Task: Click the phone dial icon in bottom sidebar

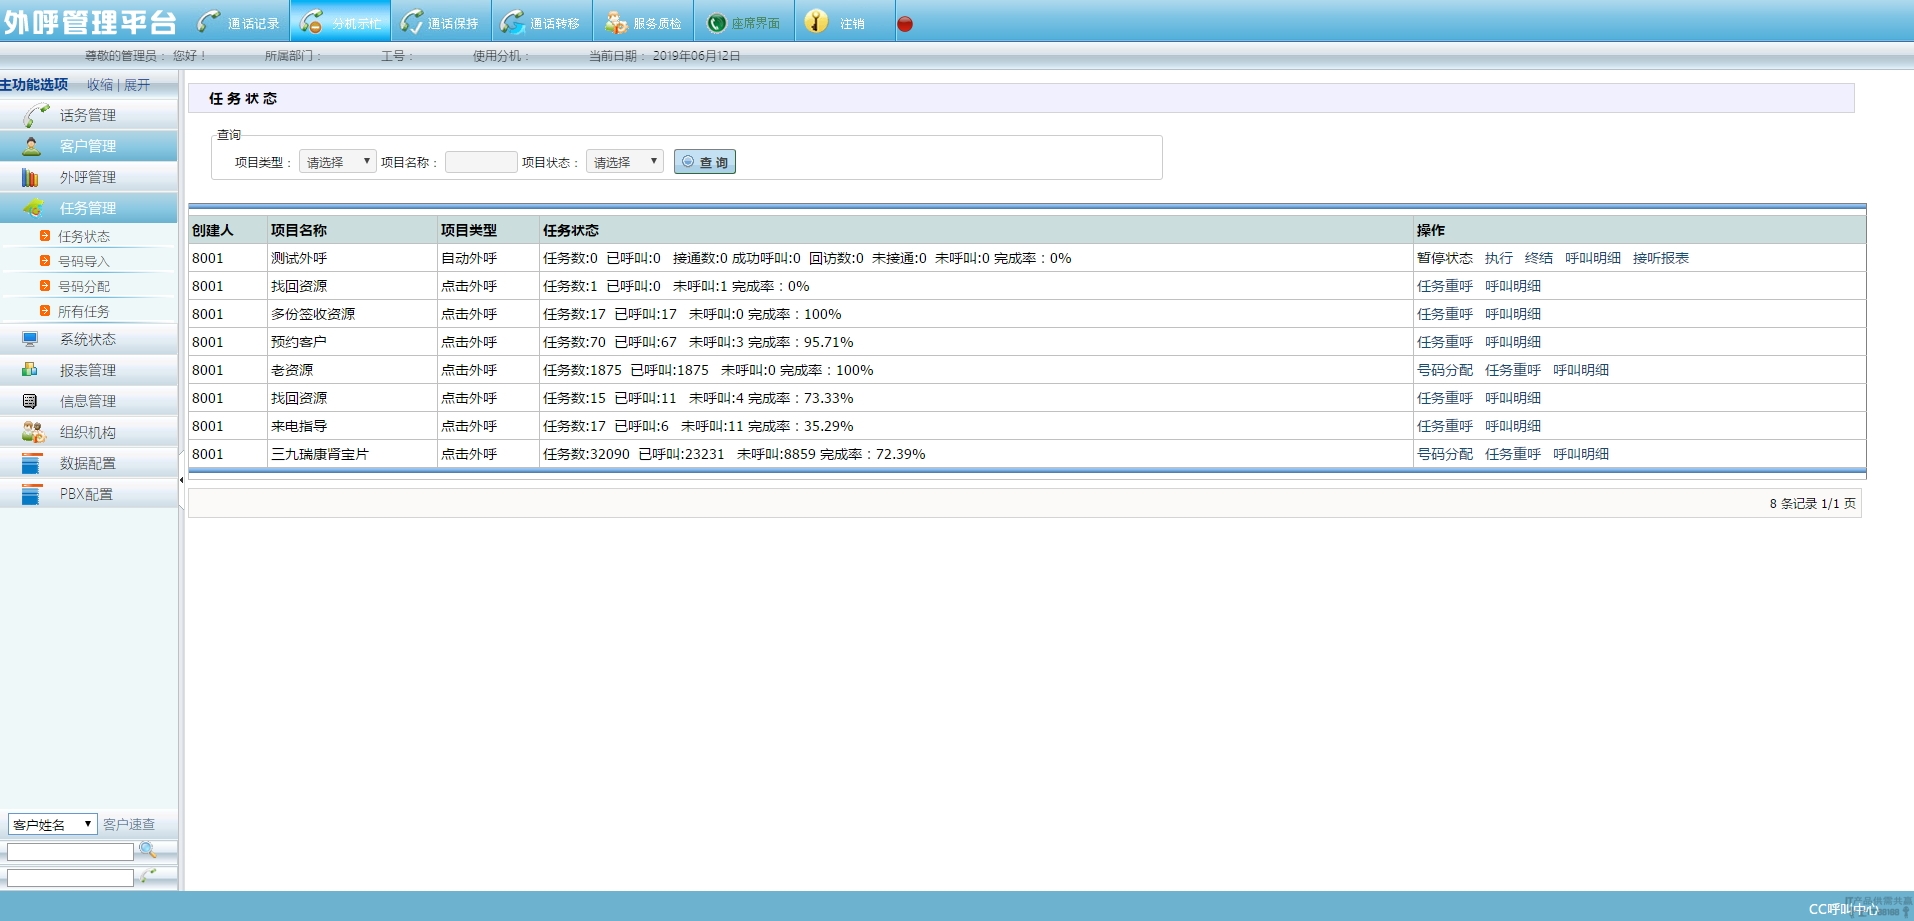Action: click(x=148, y=876)
